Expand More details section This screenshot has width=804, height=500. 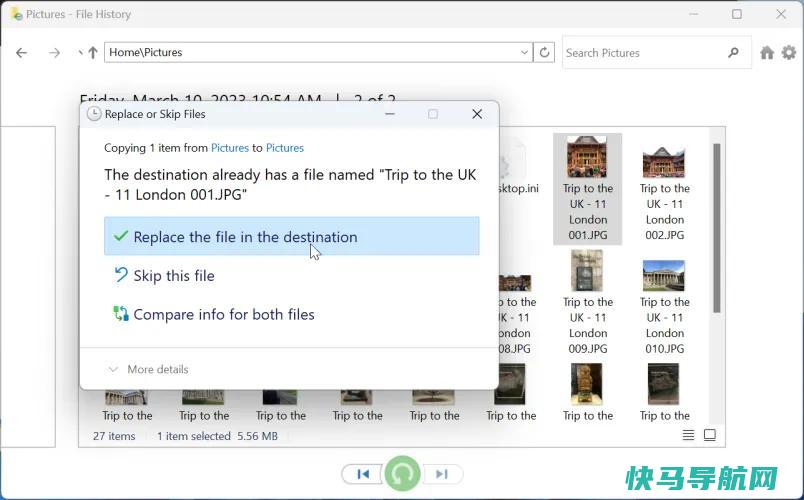coord(148,369)
